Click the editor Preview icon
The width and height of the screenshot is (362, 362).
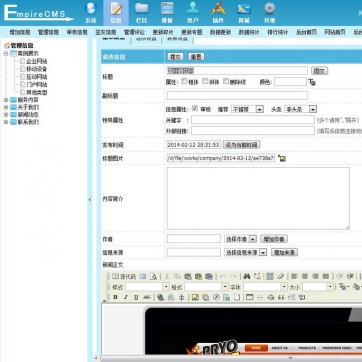[x=153, y=276]
